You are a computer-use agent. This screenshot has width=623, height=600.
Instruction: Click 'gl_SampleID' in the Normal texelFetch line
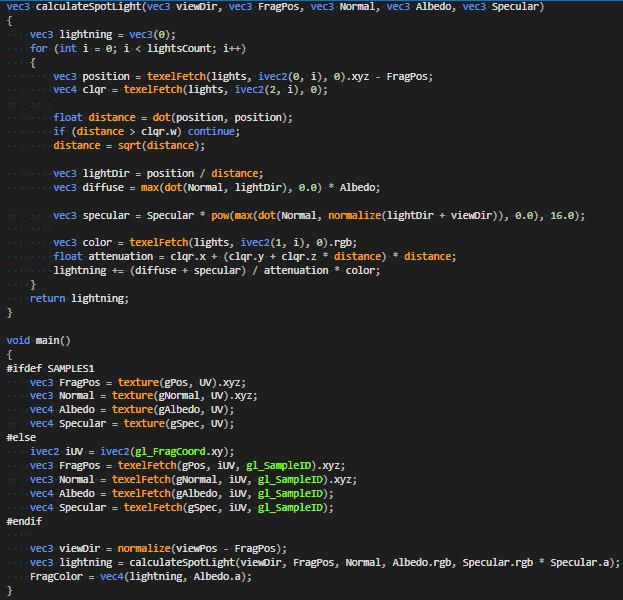click(x=290, y=480)
